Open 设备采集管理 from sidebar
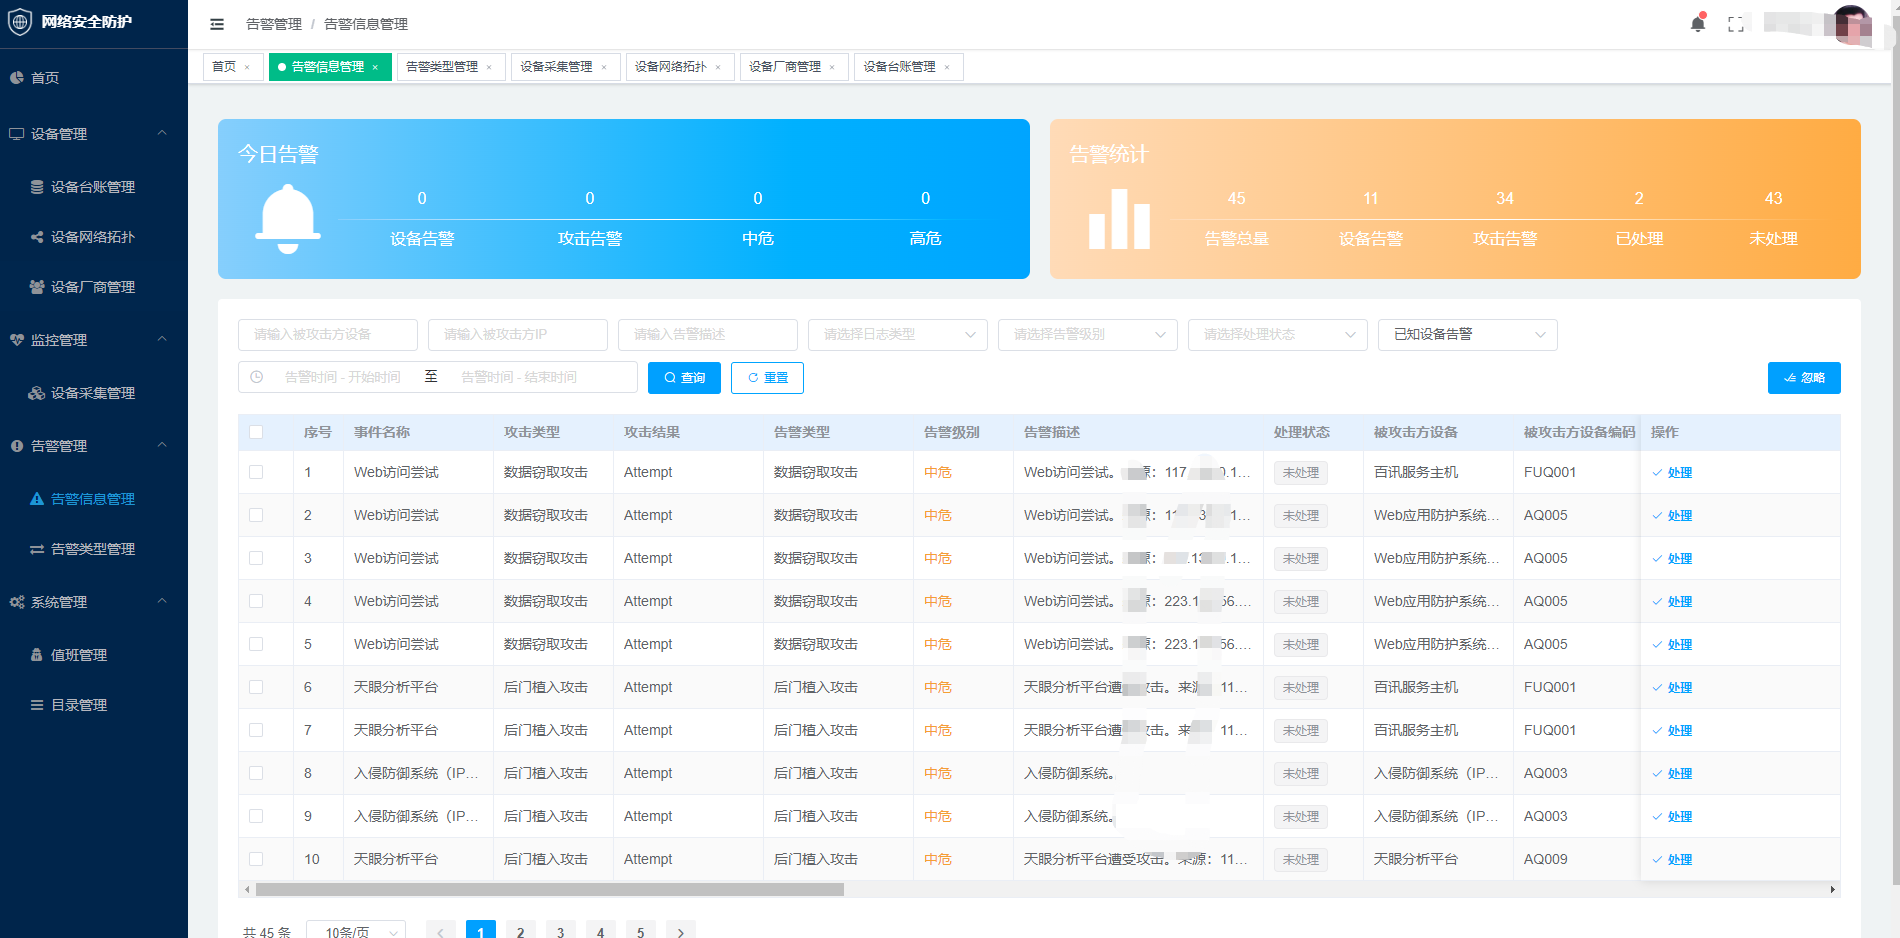The width and height of the screenshot is (1900, 938). 93,393
